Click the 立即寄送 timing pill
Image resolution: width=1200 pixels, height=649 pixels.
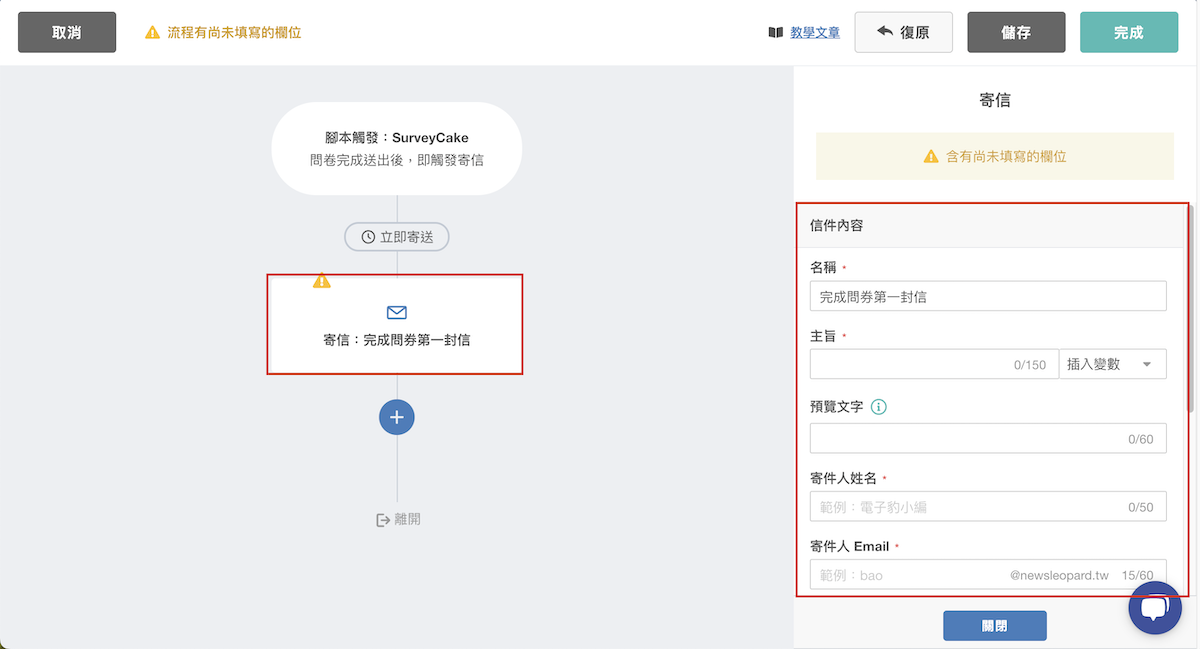(x=397, y=237)
